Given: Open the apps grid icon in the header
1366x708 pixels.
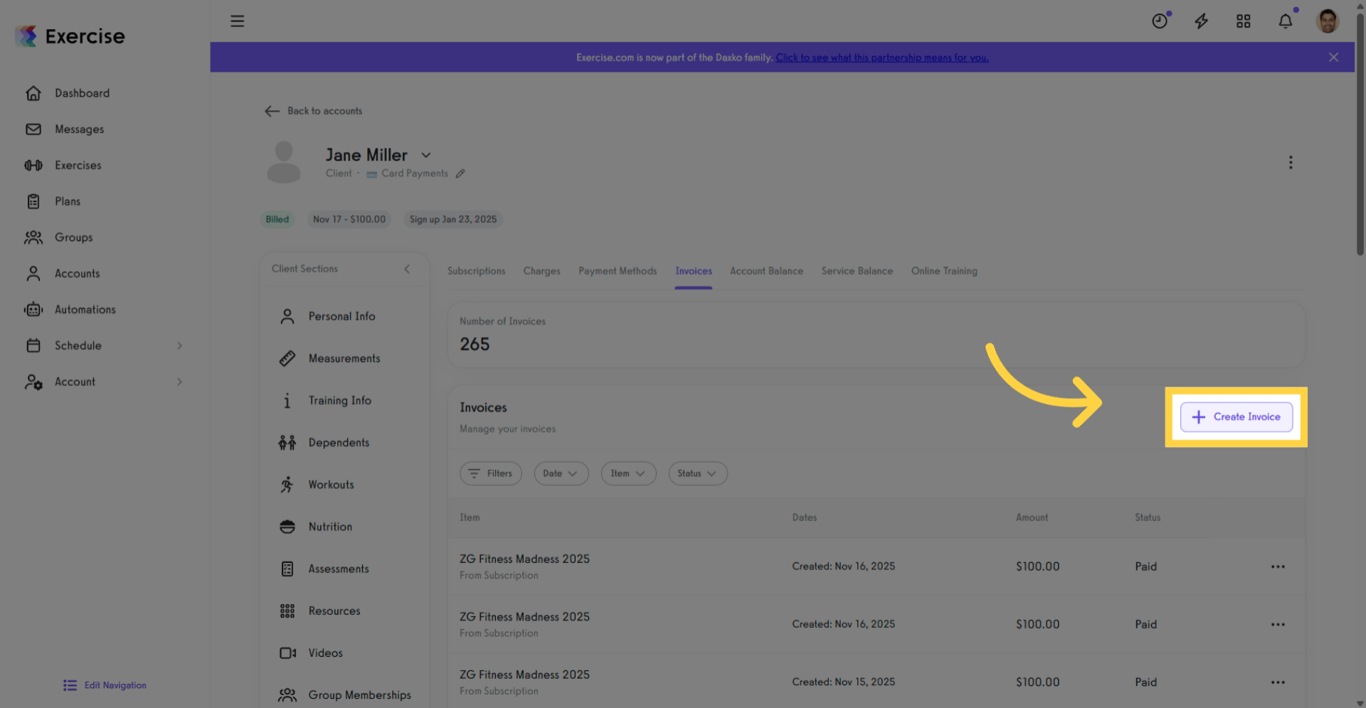Looking at the screenshot, I should pyautogui.click(x=1243, y=20).
